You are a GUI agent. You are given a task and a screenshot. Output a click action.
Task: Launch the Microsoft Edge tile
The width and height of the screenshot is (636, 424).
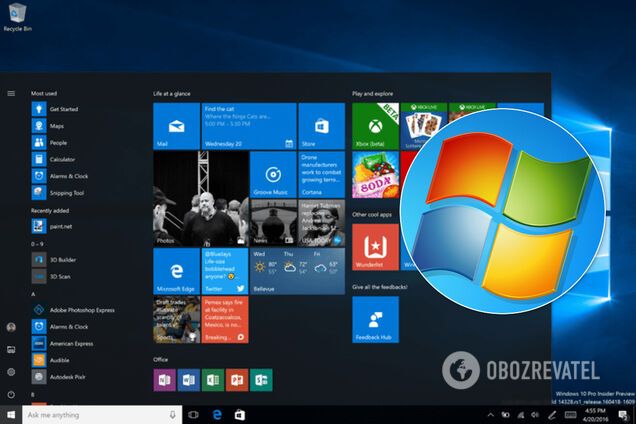click(x=176, y=271)
